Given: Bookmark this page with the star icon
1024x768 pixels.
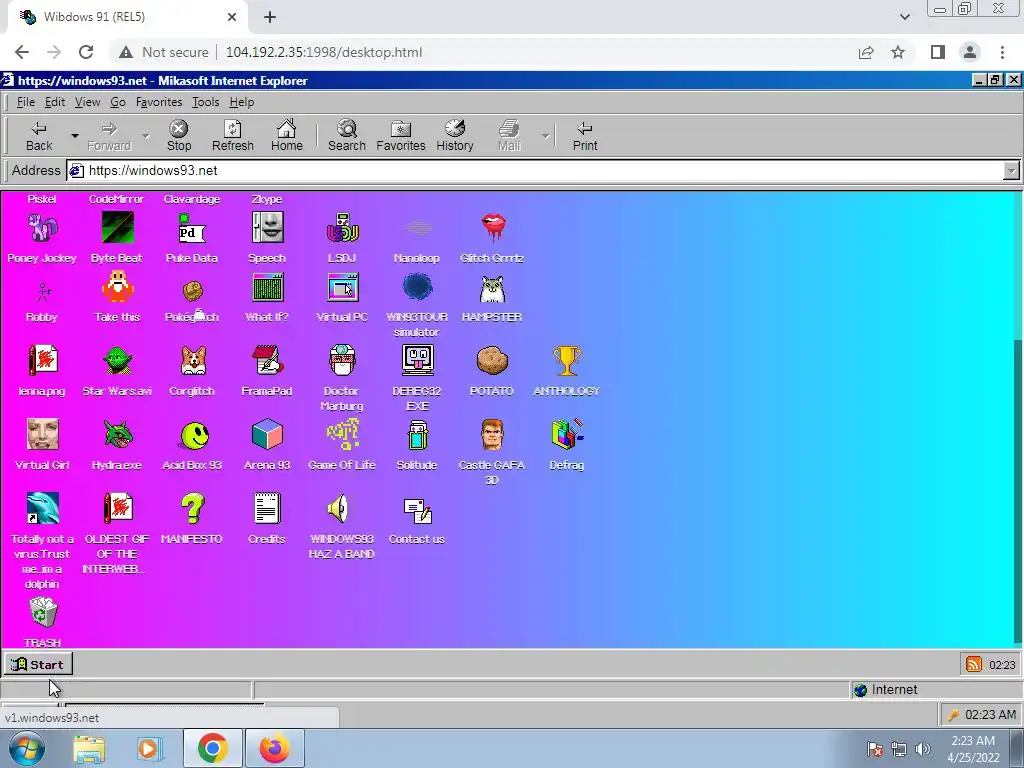Looking at the screenshot, I should [x=898, y=52].
